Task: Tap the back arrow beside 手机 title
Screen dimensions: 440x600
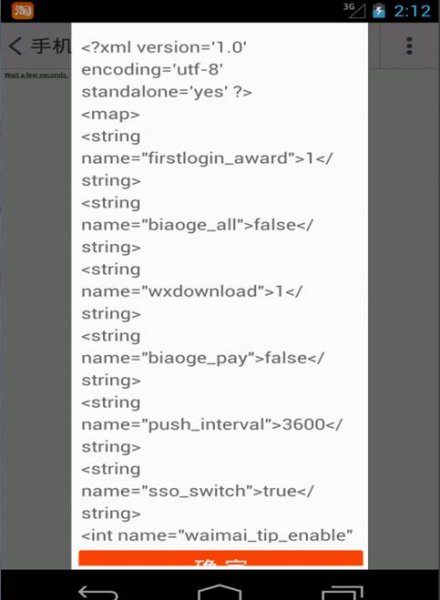Action: coord(15,46)
